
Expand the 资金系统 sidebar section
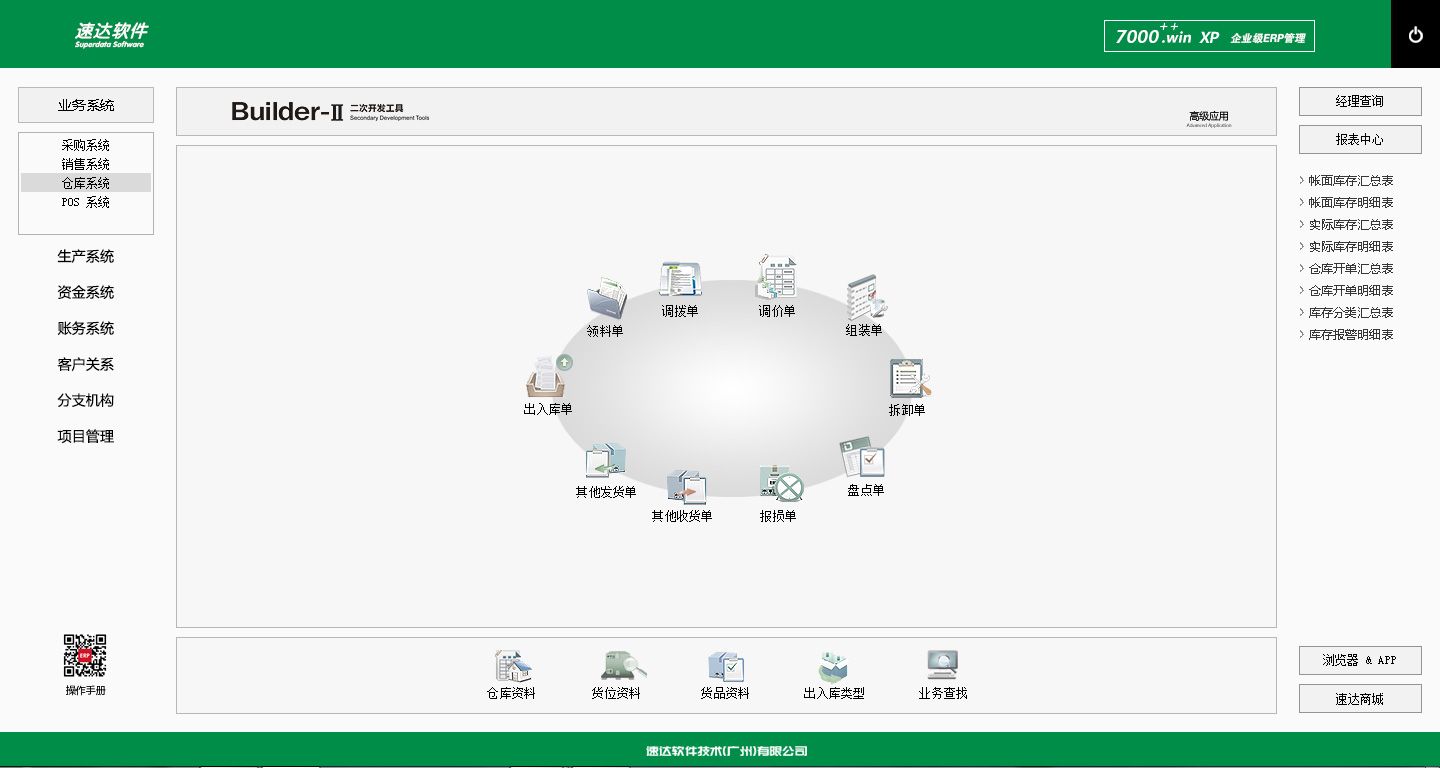pos(86,293)
